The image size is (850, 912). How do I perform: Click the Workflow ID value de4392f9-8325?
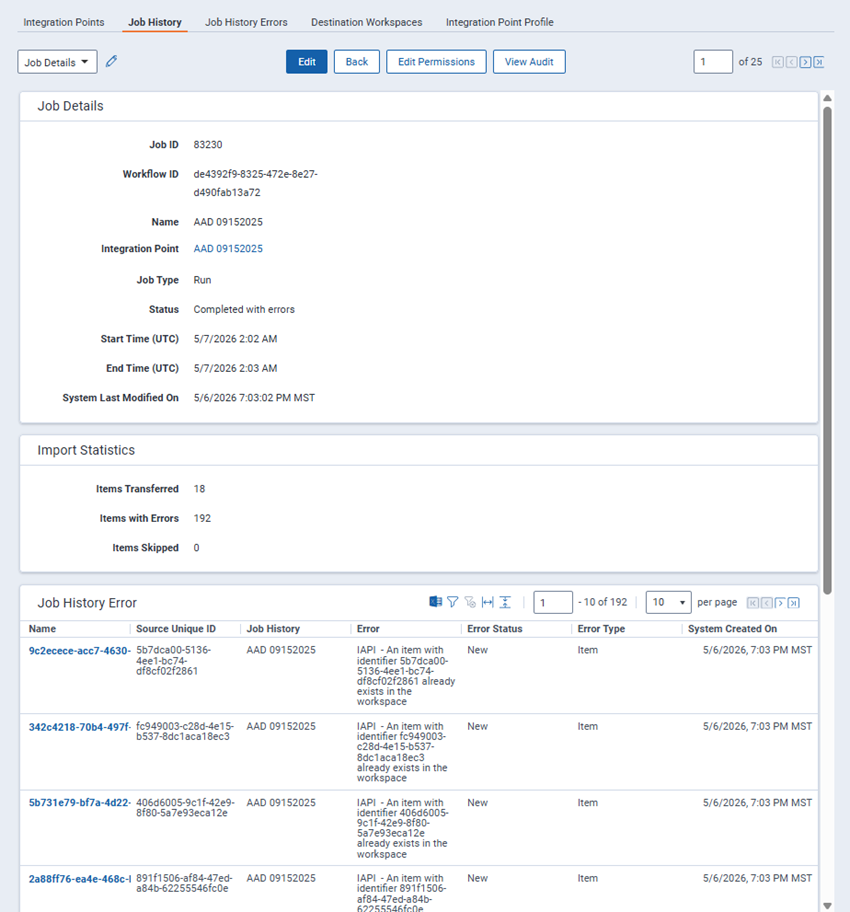255,183
